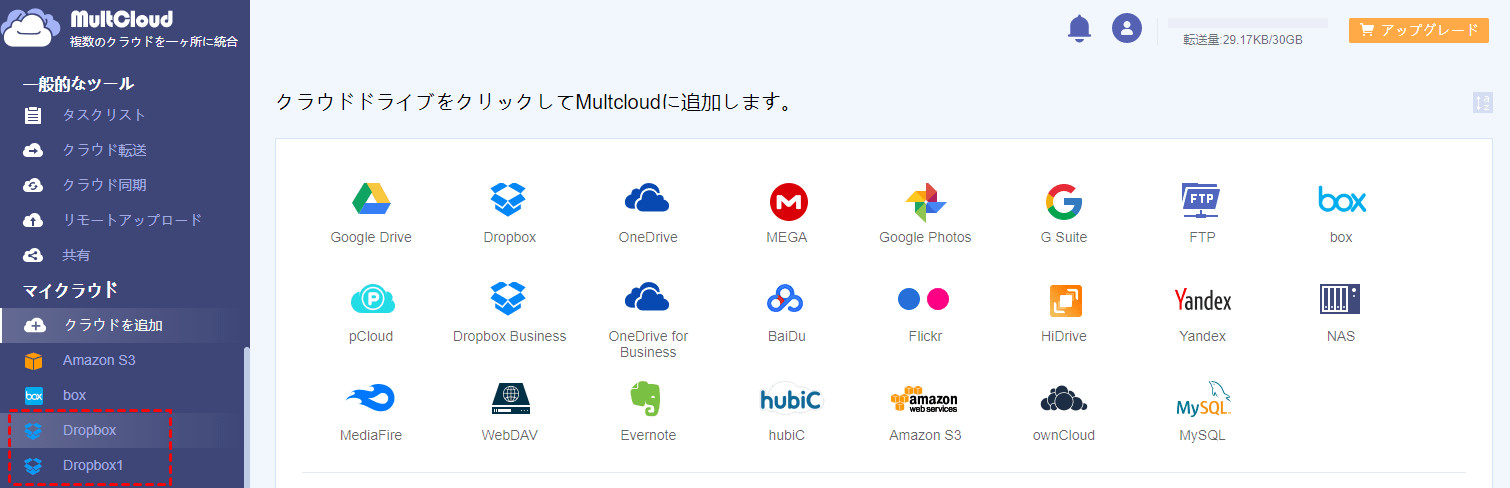Click the MultCloud logo

tap(121, 28)
